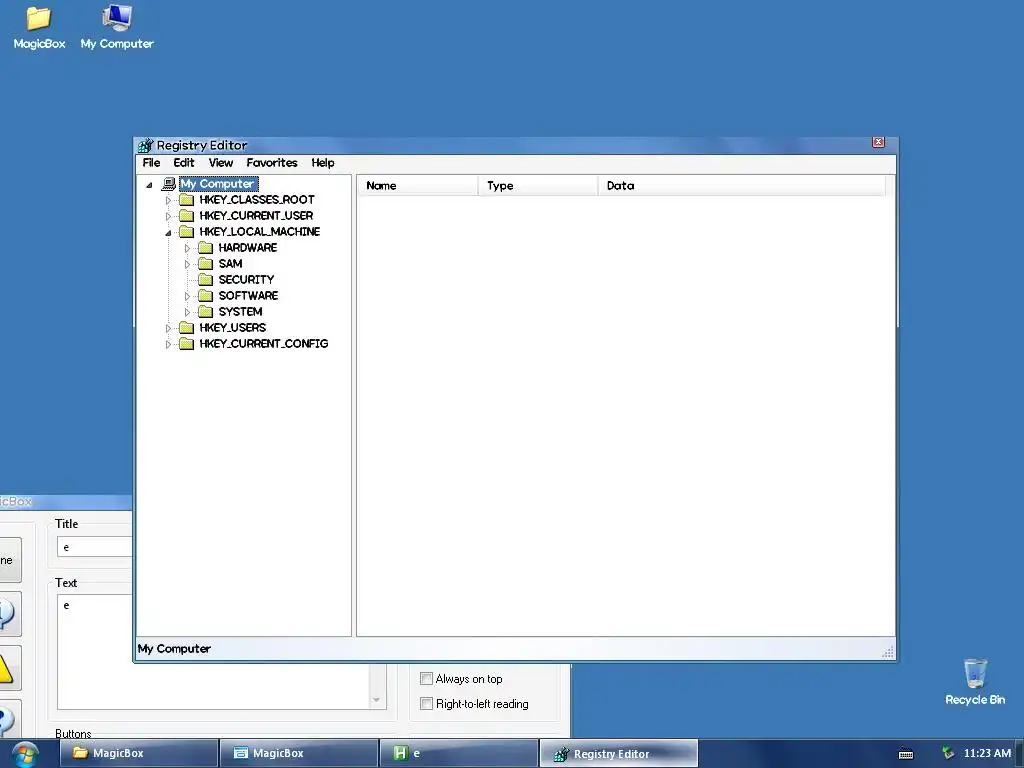Click the Type column header
The width and height of the screenshot is (1024, 768).
(x=538, y=185)
